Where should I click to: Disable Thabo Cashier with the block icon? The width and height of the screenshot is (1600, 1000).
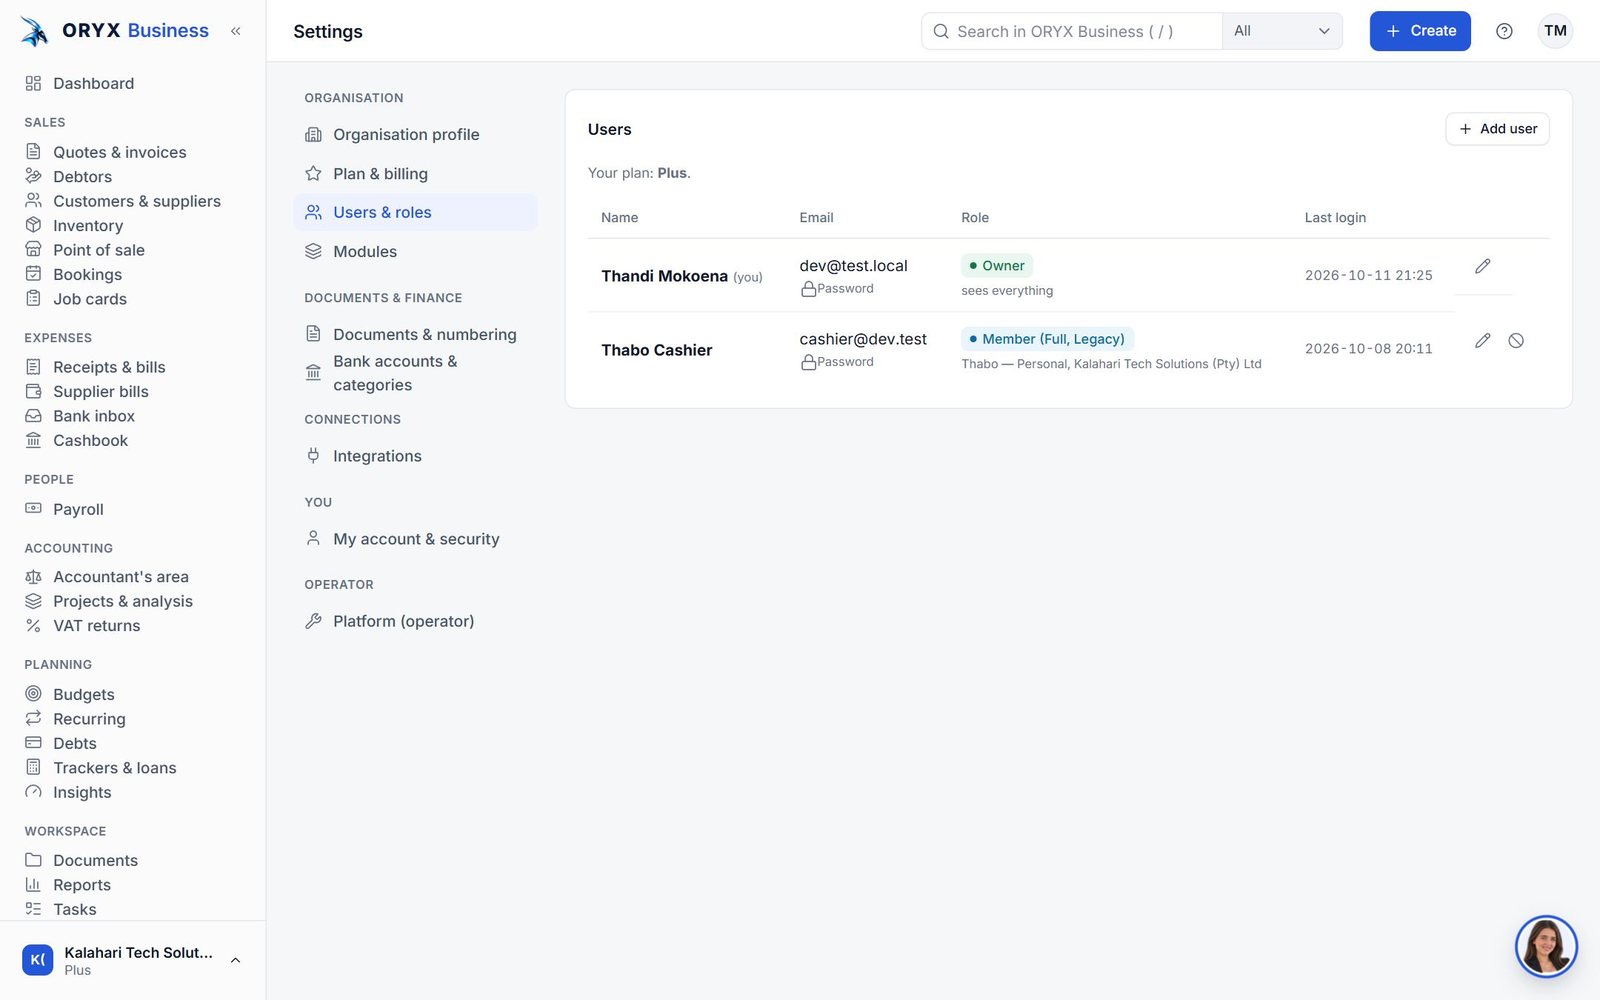[1516, 341]
